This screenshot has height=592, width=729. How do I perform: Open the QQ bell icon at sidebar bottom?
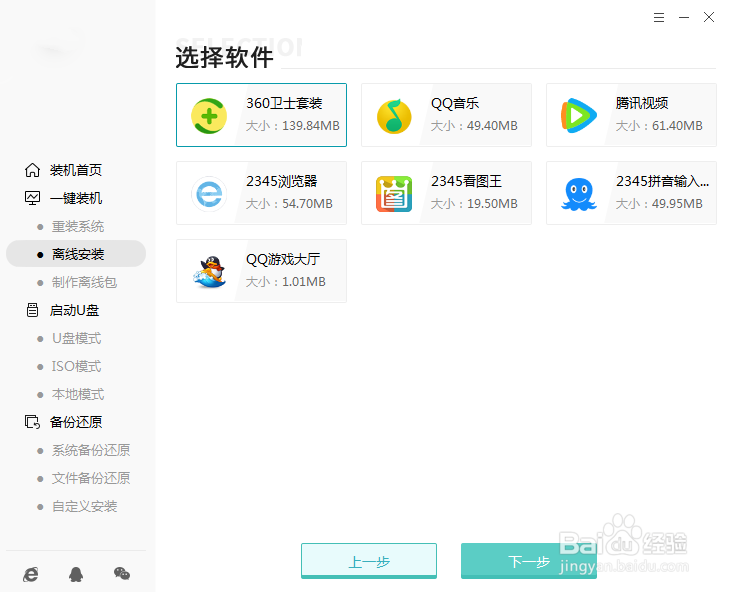(x=76, y=574)
